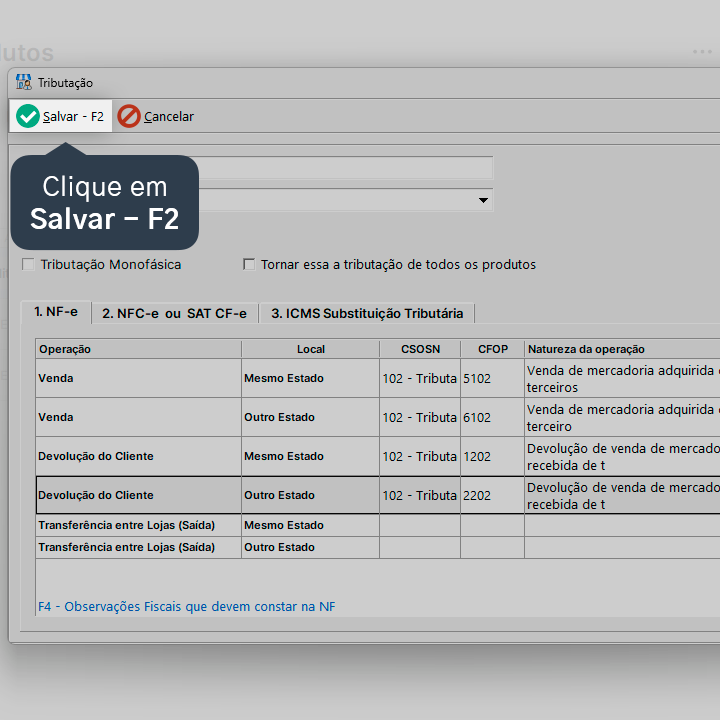Enable the Tributação Monofásica checkbox

click(28, 264)
